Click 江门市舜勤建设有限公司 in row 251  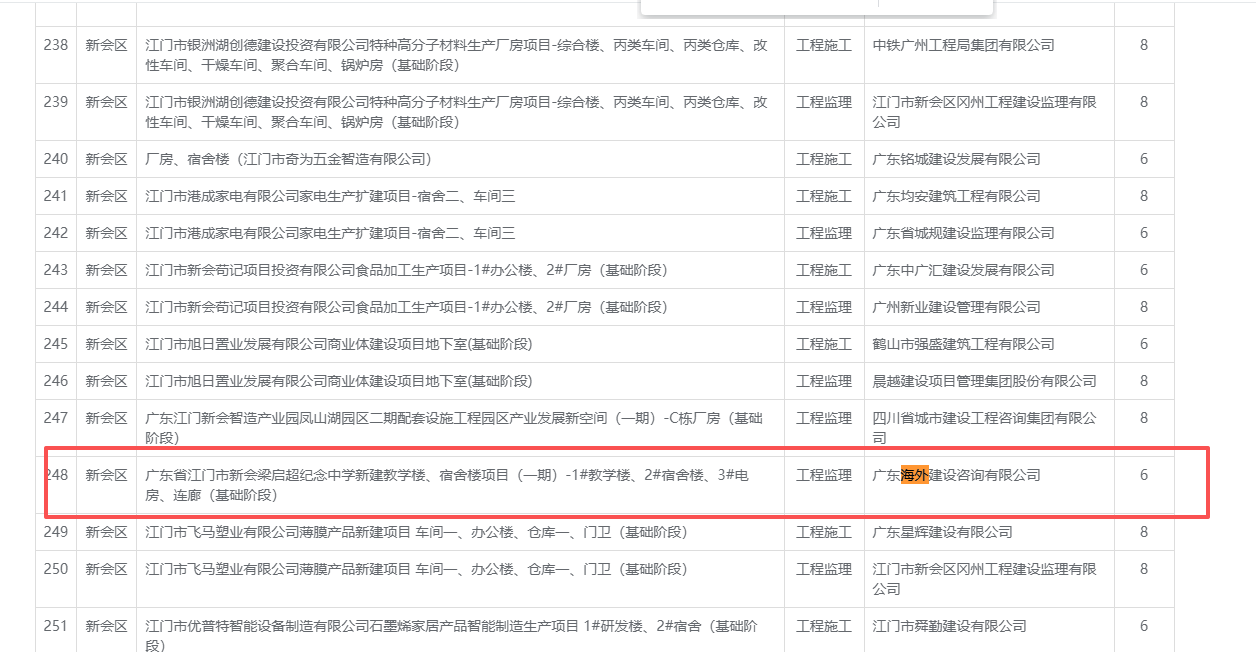949,626
